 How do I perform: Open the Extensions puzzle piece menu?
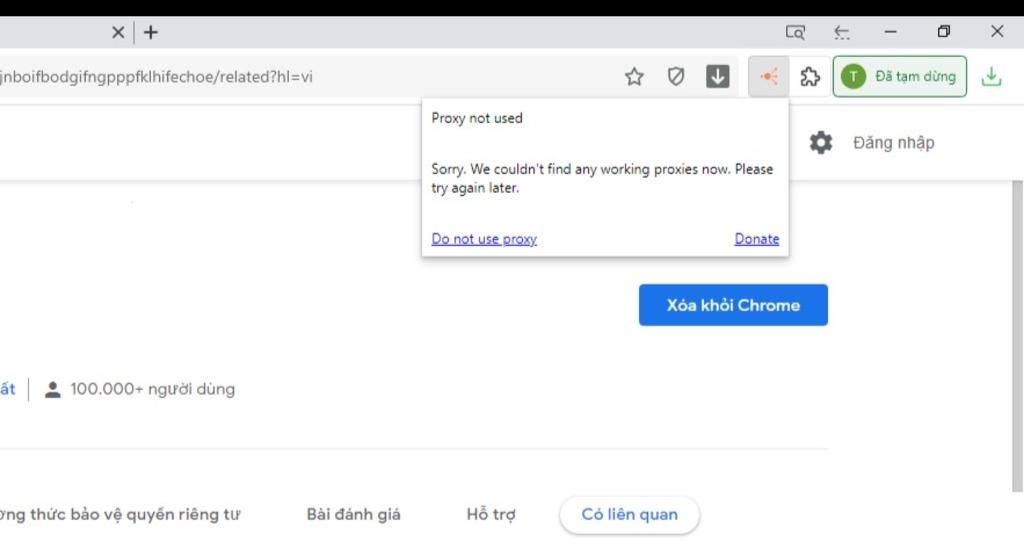point(810,76)
